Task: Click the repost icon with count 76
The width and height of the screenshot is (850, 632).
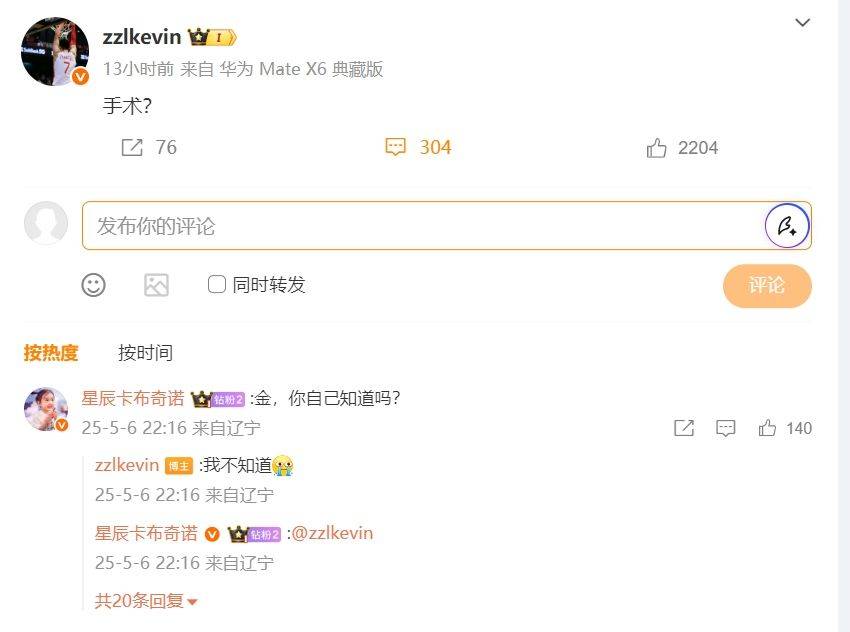Action: 132,147
